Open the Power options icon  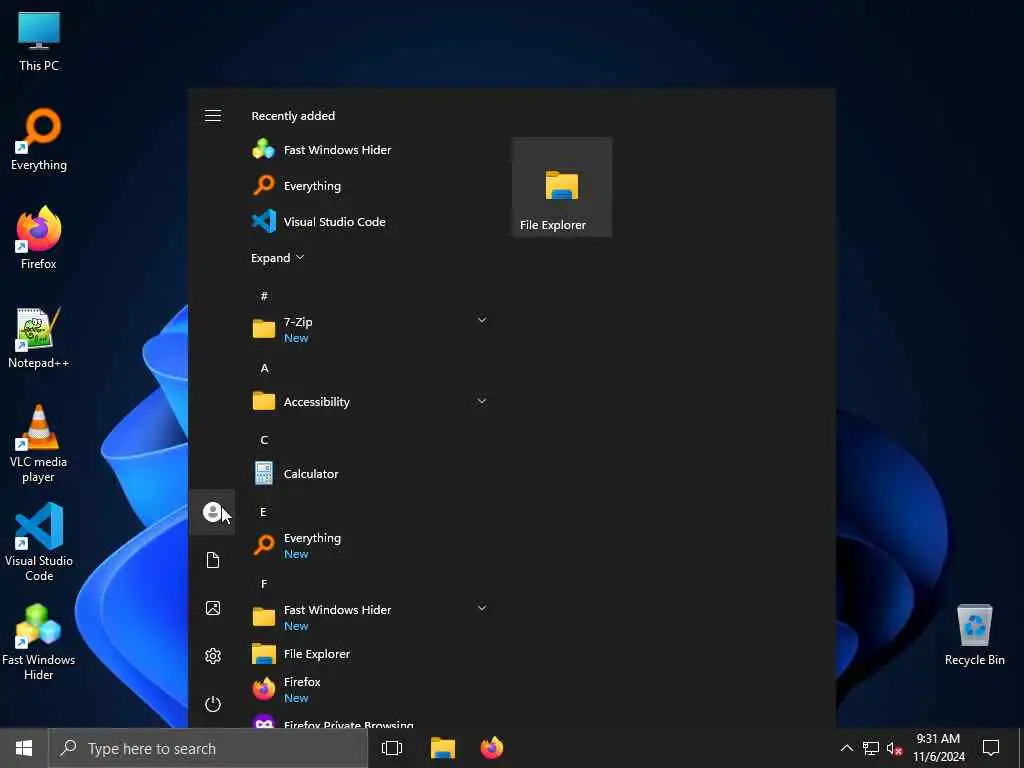(213, 704)
